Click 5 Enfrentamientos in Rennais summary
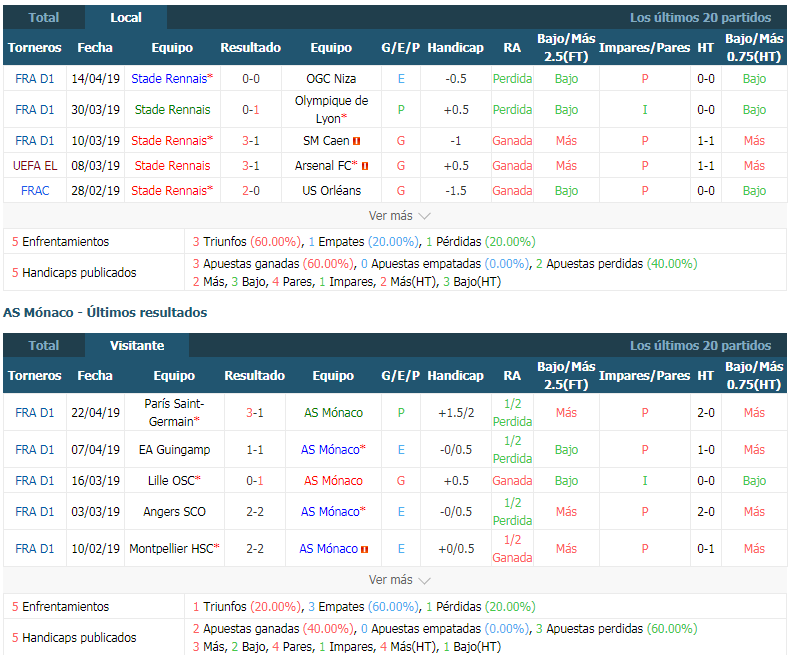 tap(60, 242)
